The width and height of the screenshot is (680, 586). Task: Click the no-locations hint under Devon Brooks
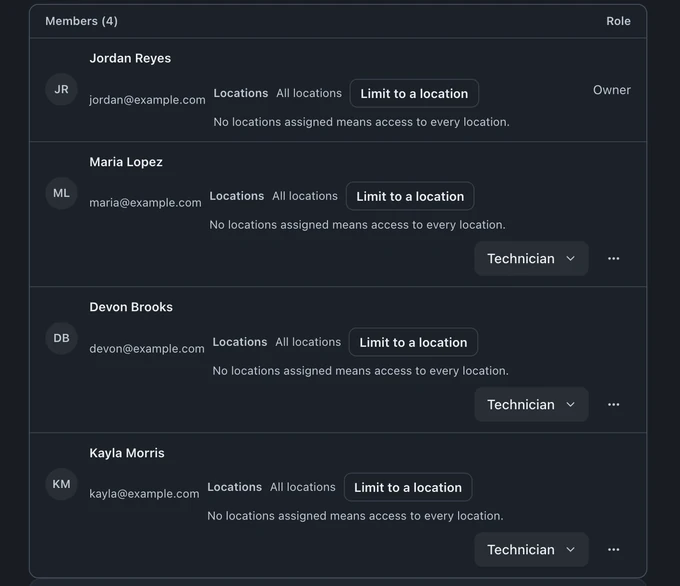tap(360, 371)
